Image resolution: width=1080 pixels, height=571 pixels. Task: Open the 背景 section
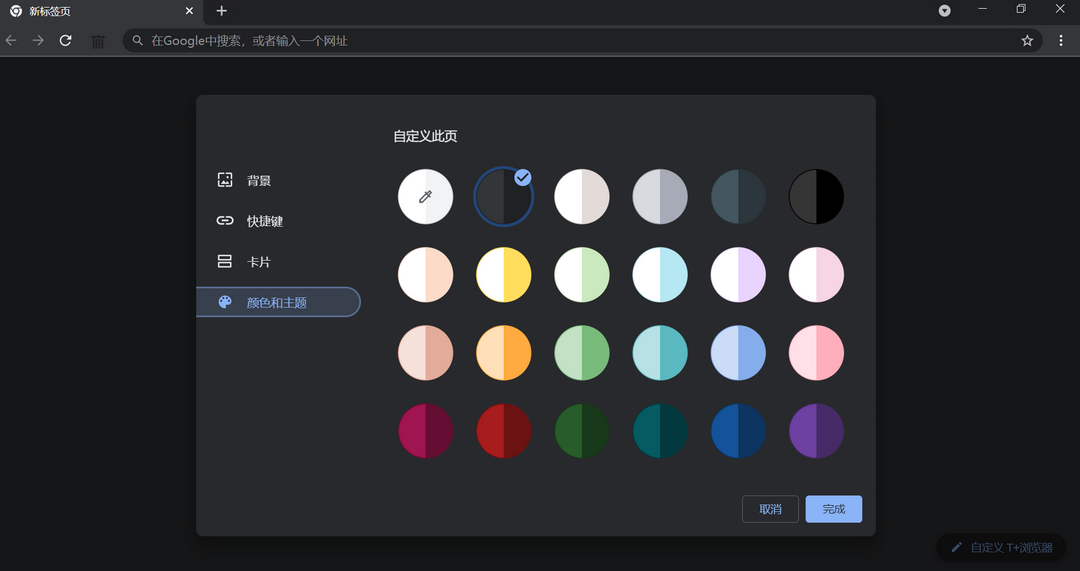pos(258,181)
